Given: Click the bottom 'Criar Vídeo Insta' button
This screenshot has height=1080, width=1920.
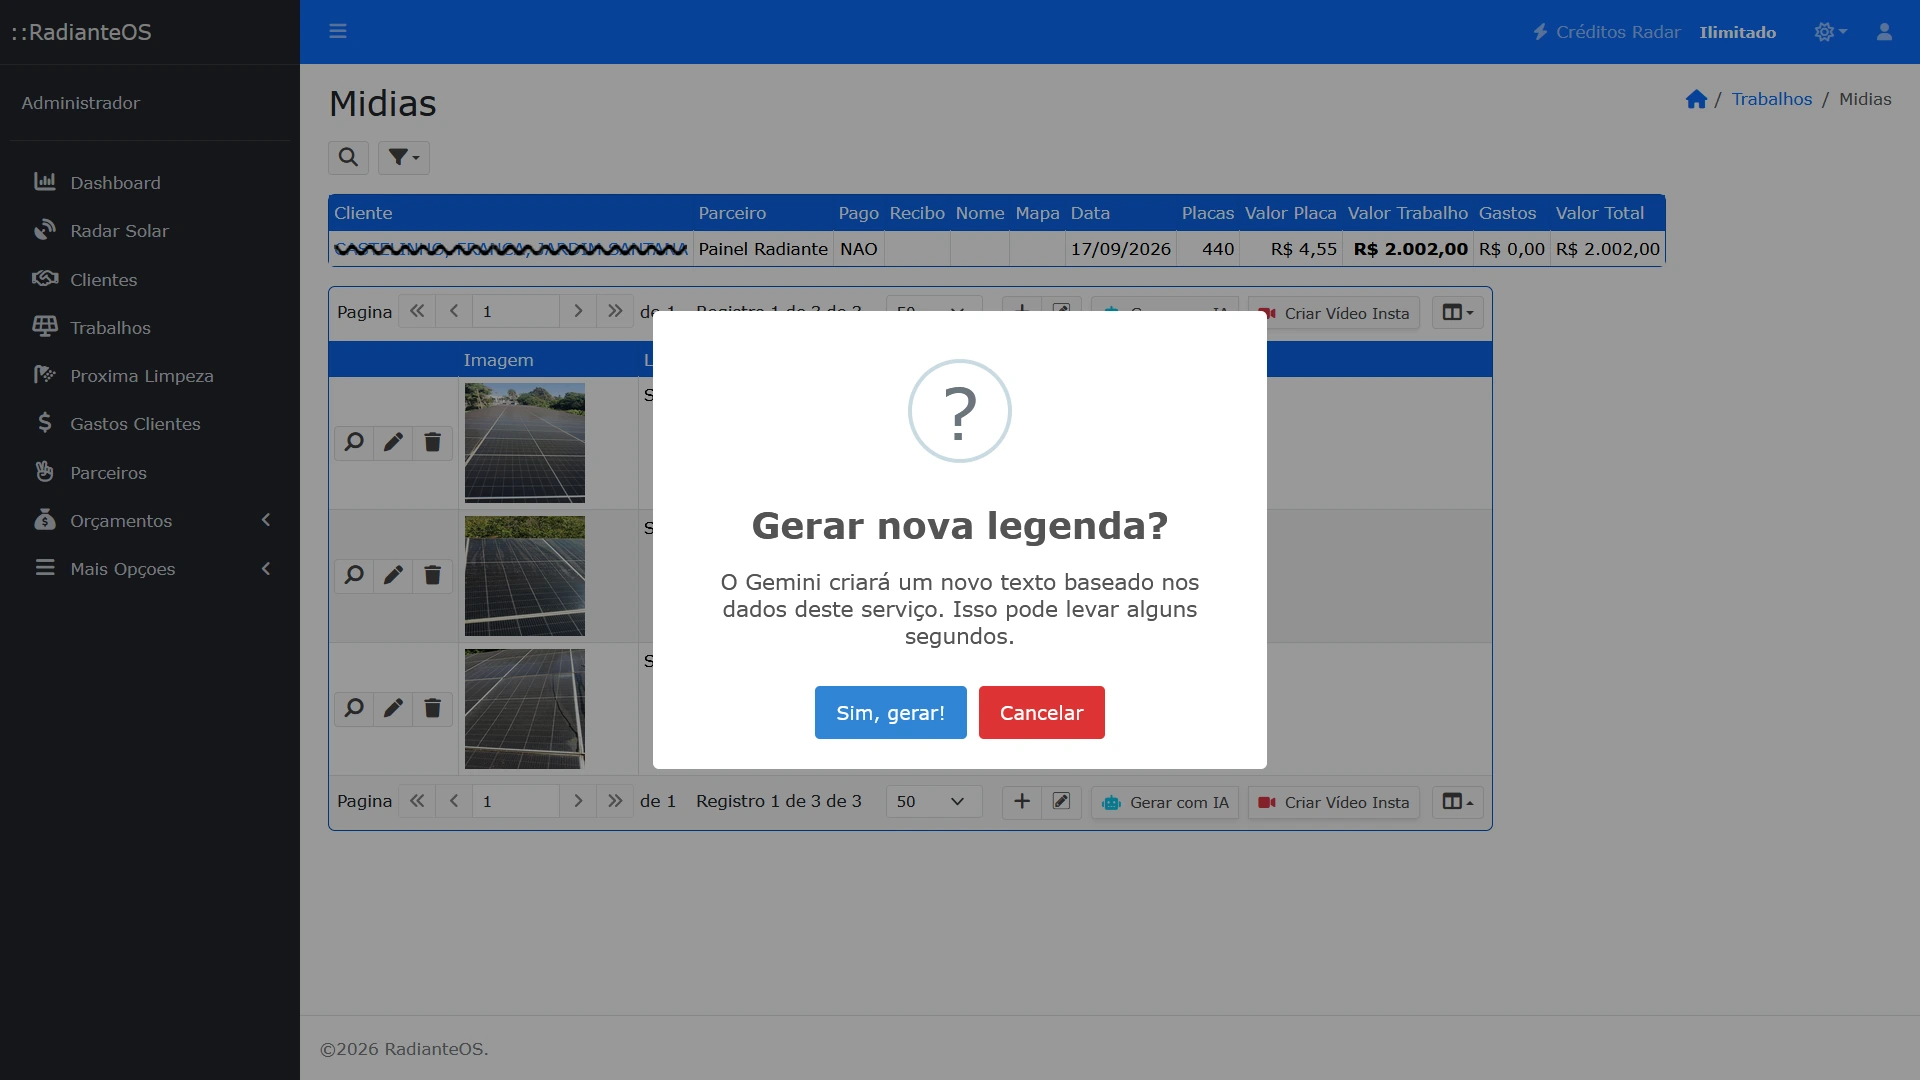Looking at the screenshot, I should [x=1334, y=802].
